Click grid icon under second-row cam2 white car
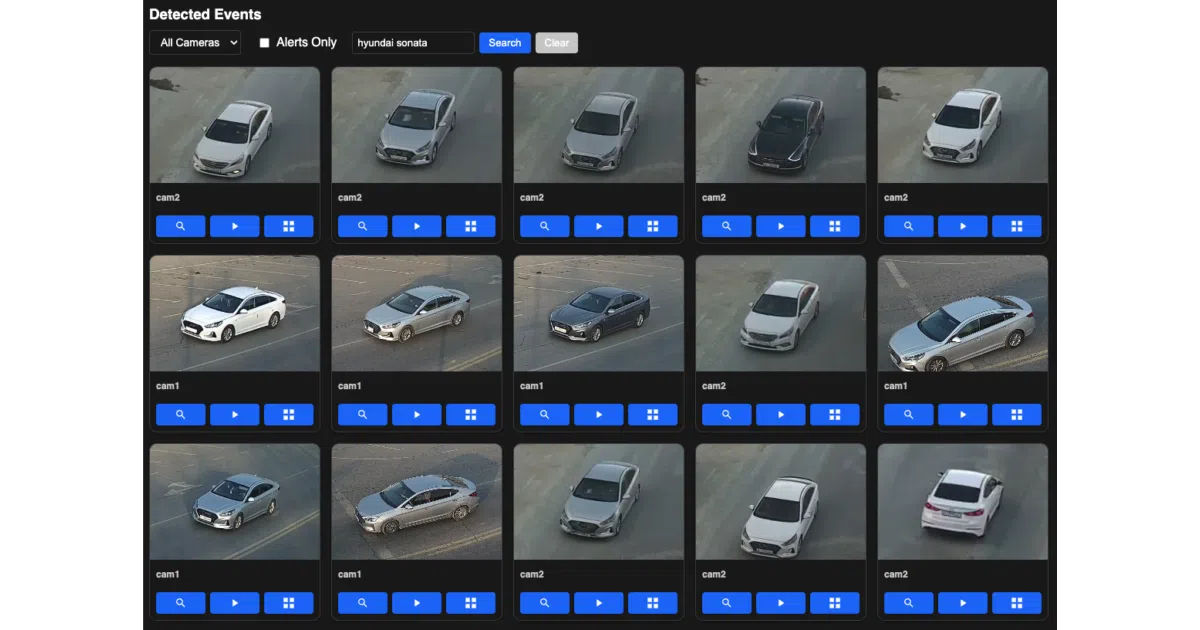Screen dimensions: 1200x630 point(835,414)
